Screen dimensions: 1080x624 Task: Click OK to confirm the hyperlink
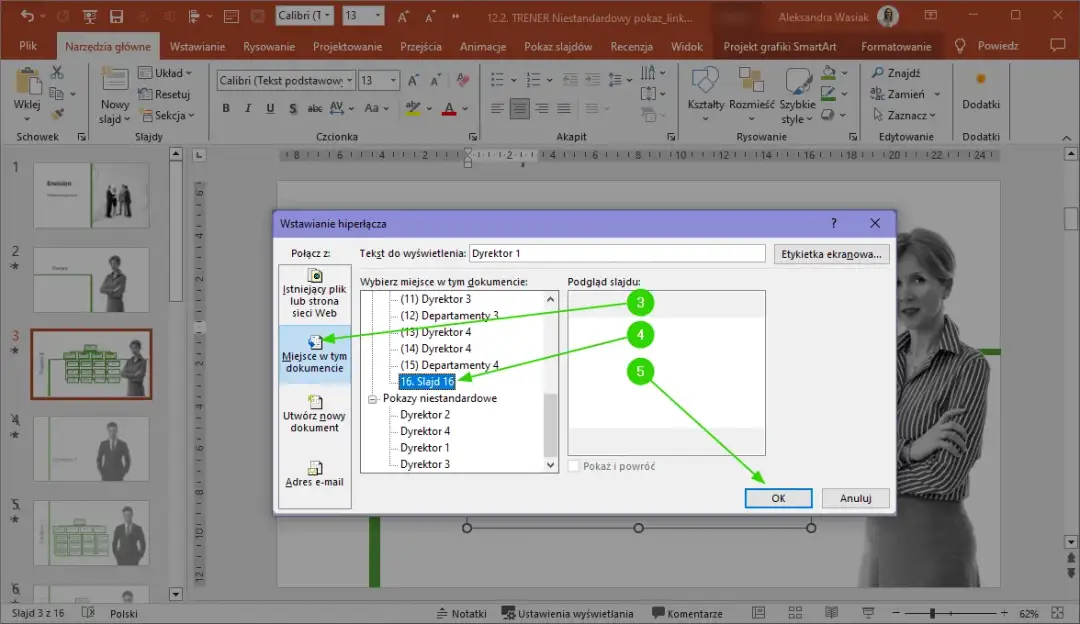click(x=778, y=498)
